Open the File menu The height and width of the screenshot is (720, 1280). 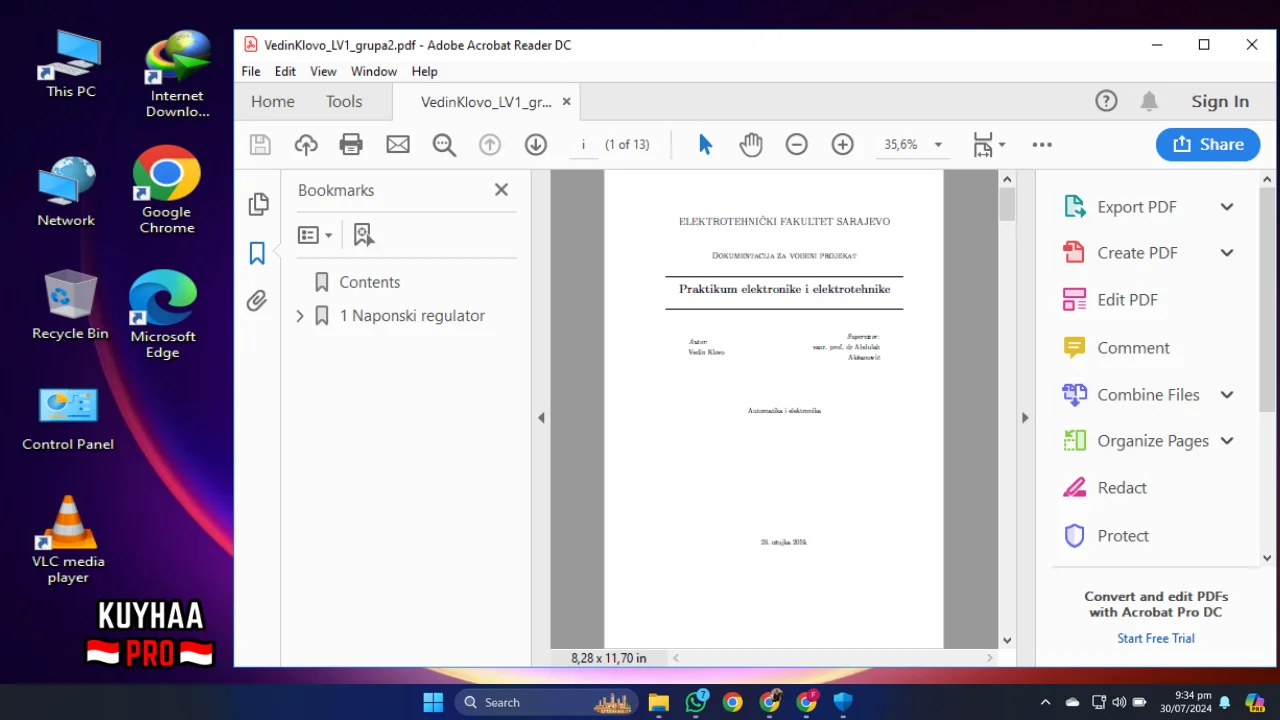point(251,71)
